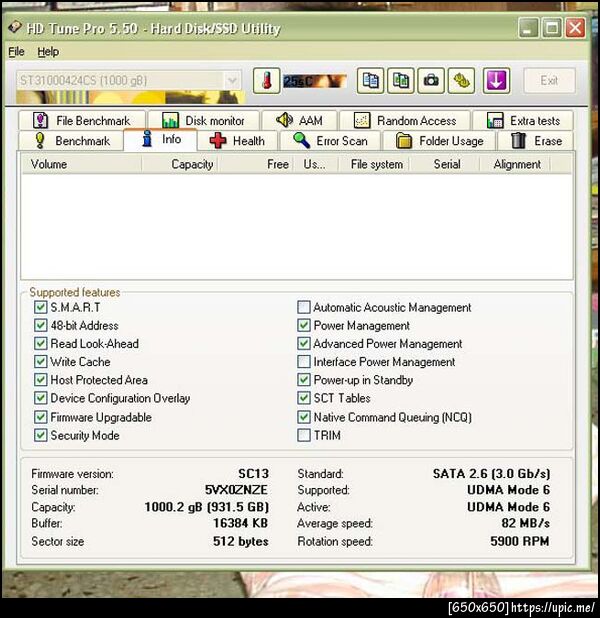Toggle the TRIM checkbox

304,435
